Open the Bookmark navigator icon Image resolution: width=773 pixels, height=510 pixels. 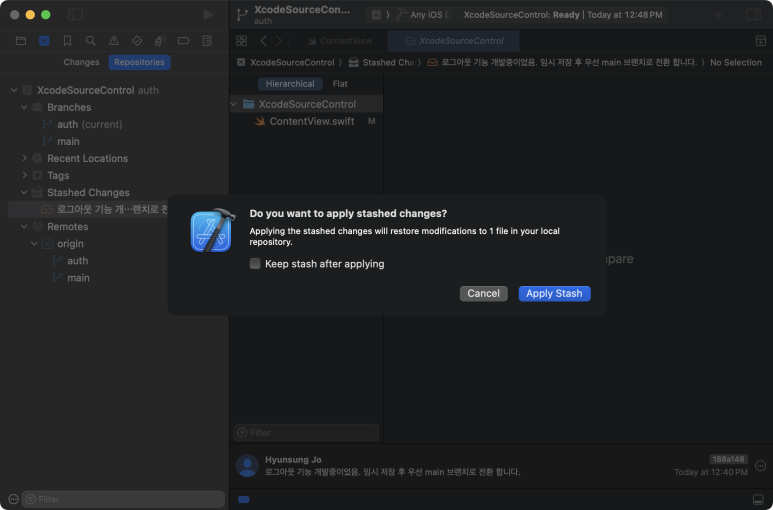point(68,40)
